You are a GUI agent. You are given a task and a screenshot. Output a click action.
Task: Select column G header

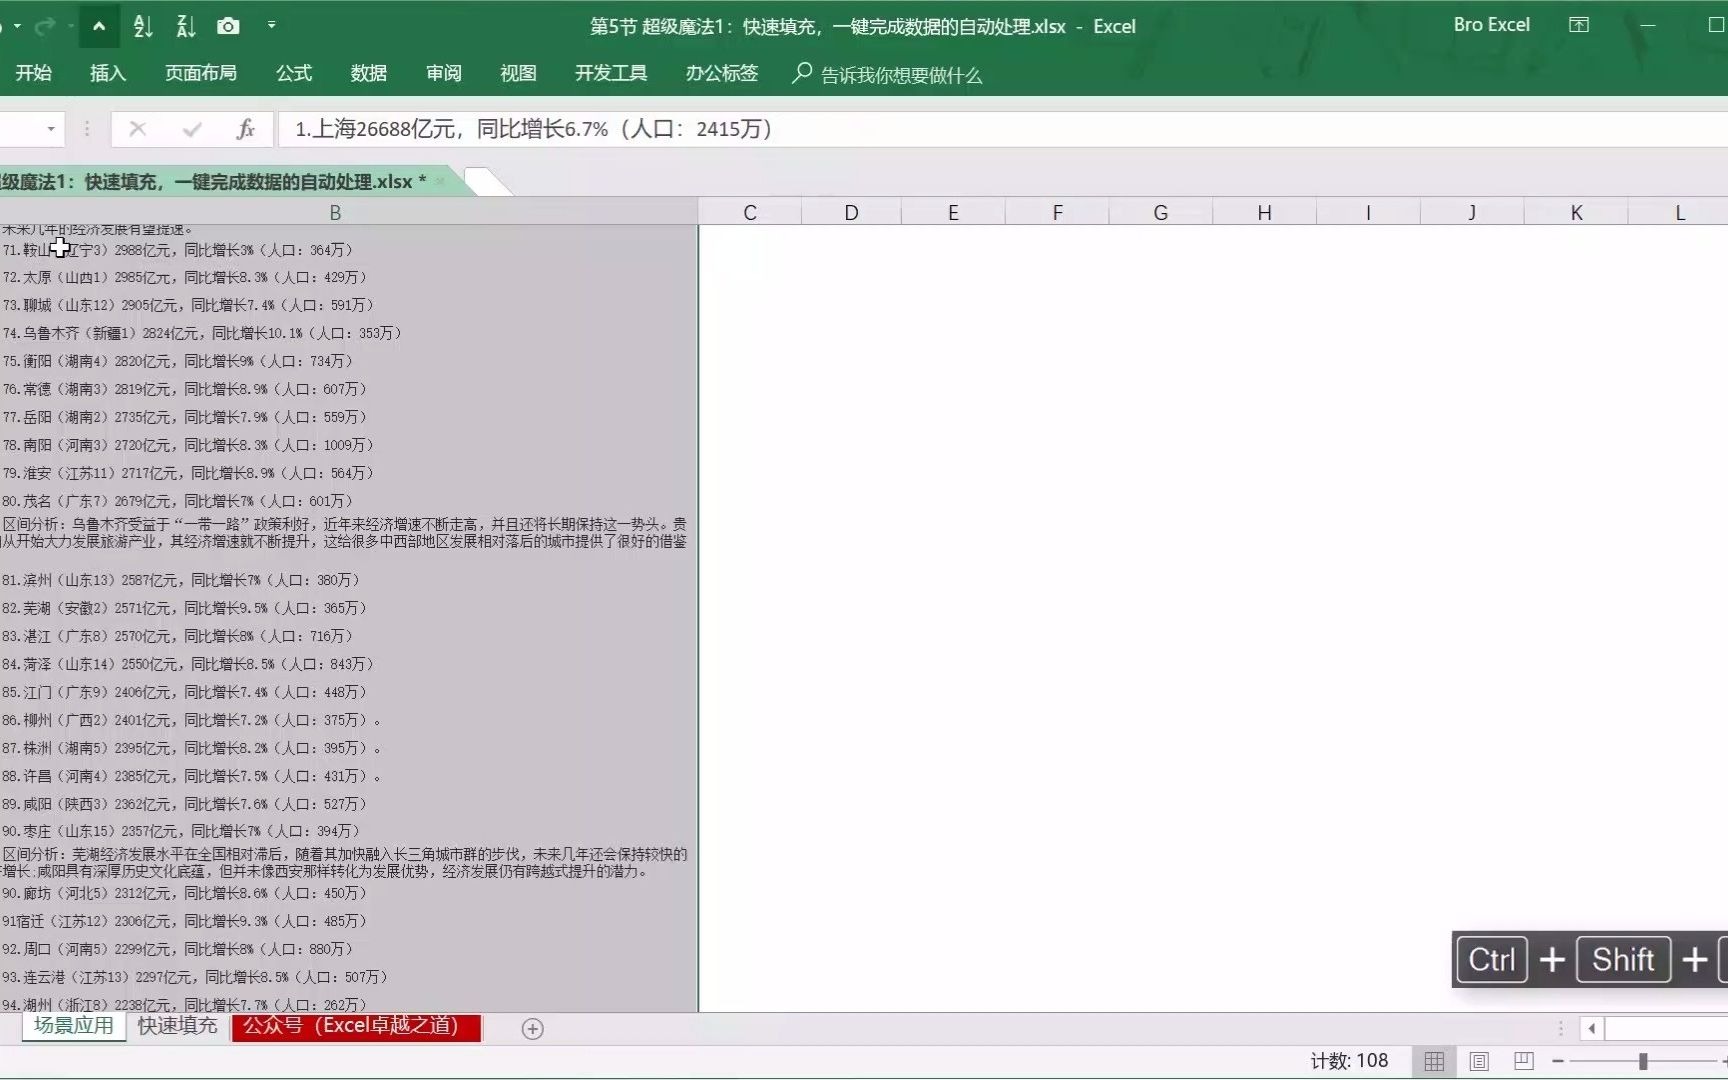[1160, 212]
